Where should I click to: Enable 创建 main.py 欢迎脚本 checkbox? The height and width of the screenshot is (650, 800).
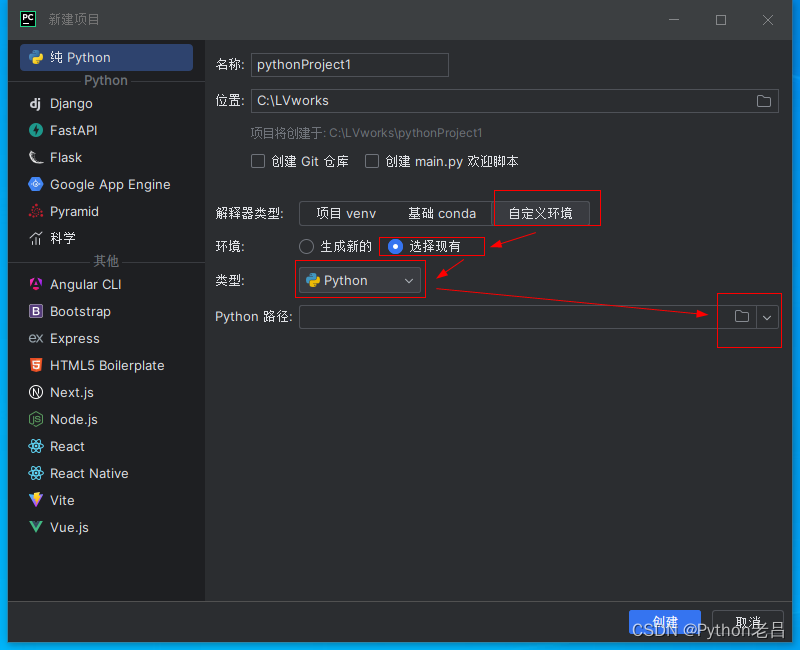click(372, 161)
